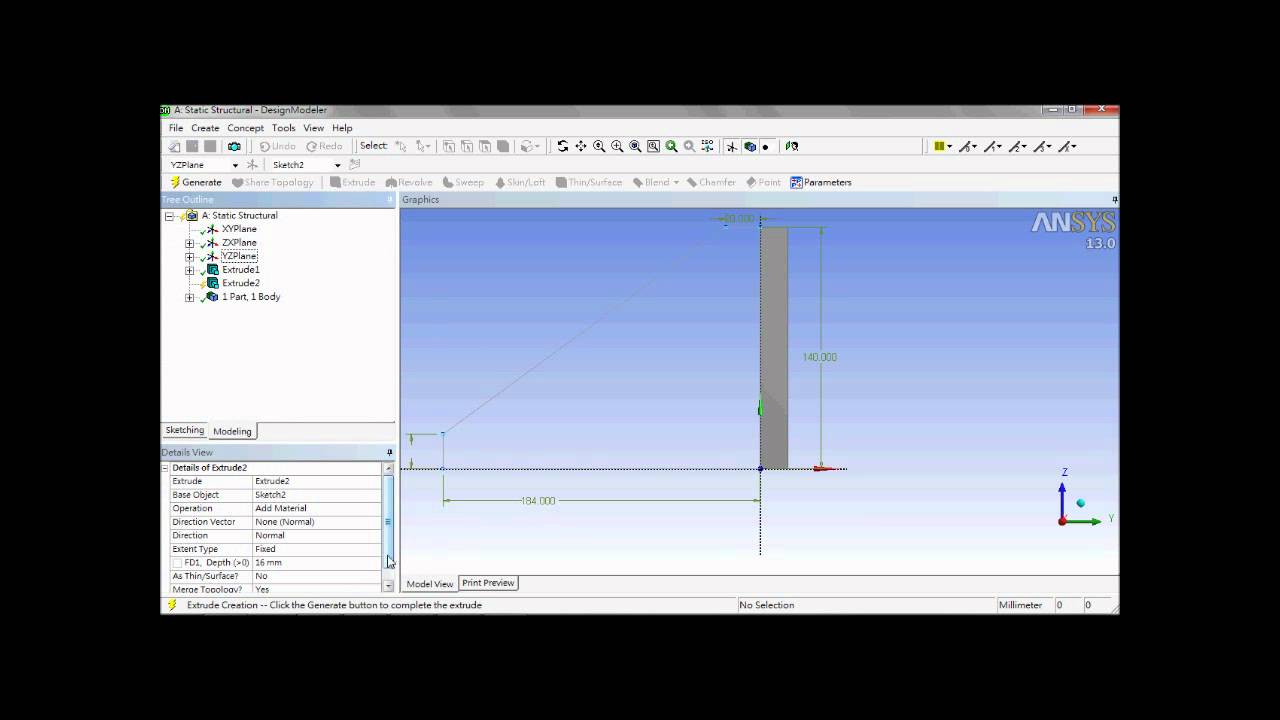1280x720 pixels.
Task: Click the Box Zoom icon
Action: pyautogui.click(x=617, y=146)
